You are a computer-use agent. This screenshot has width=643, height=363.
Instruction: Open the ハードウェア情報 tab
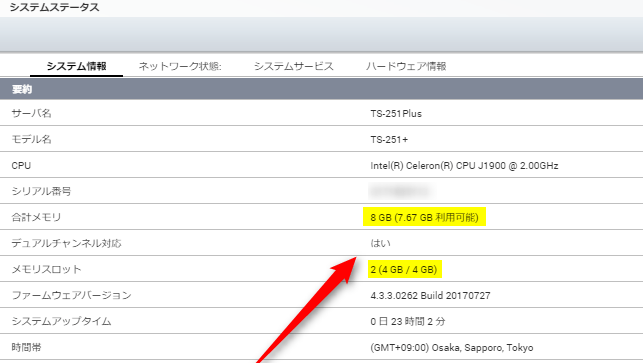[x=406, y=66]
